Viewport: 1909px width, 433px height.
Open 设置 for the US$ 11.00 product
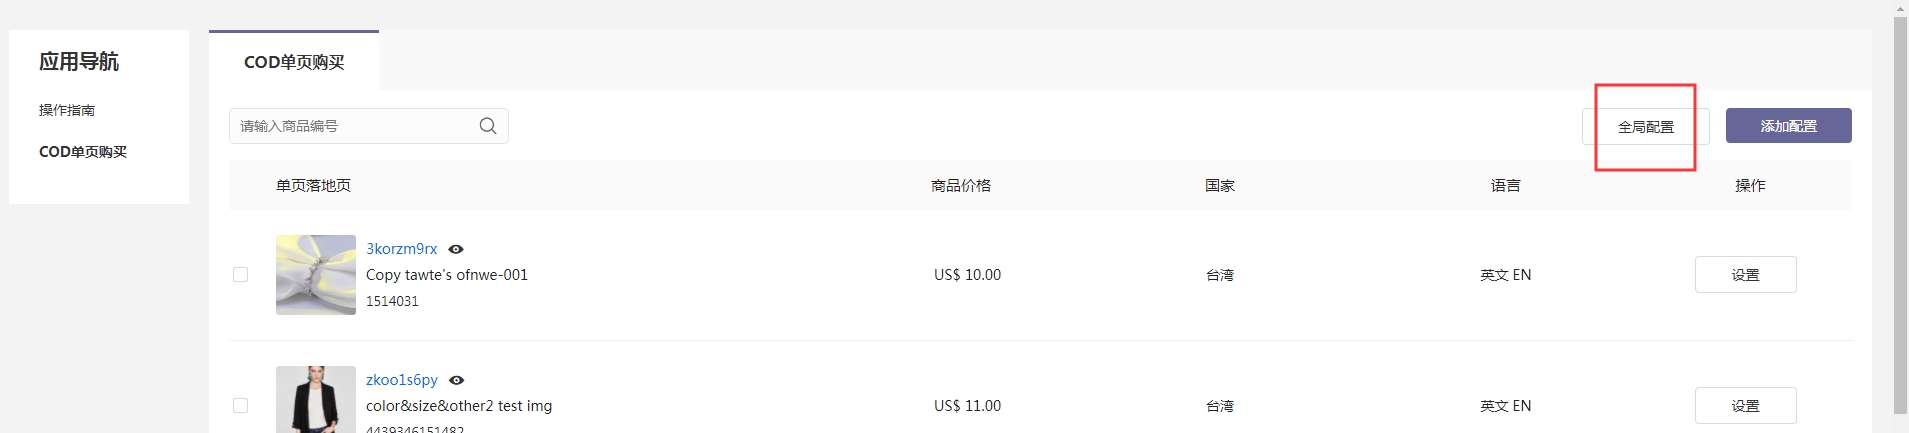pyautogui.click(x=1745, y=406)
